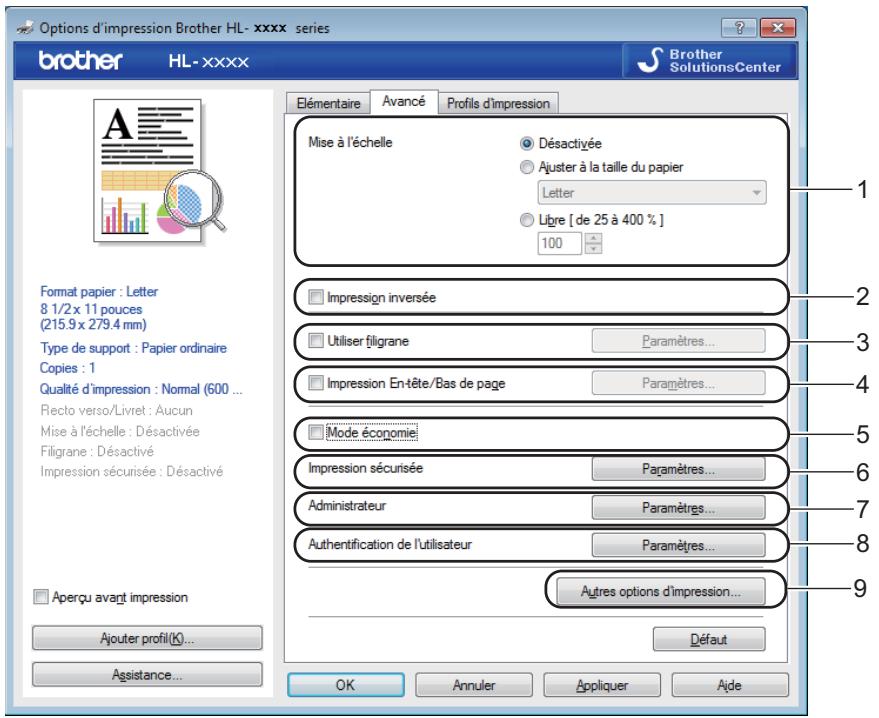Click the page preview thumbnail image
Viewport: 879px width, 718px height.
[x=159, y=170]
